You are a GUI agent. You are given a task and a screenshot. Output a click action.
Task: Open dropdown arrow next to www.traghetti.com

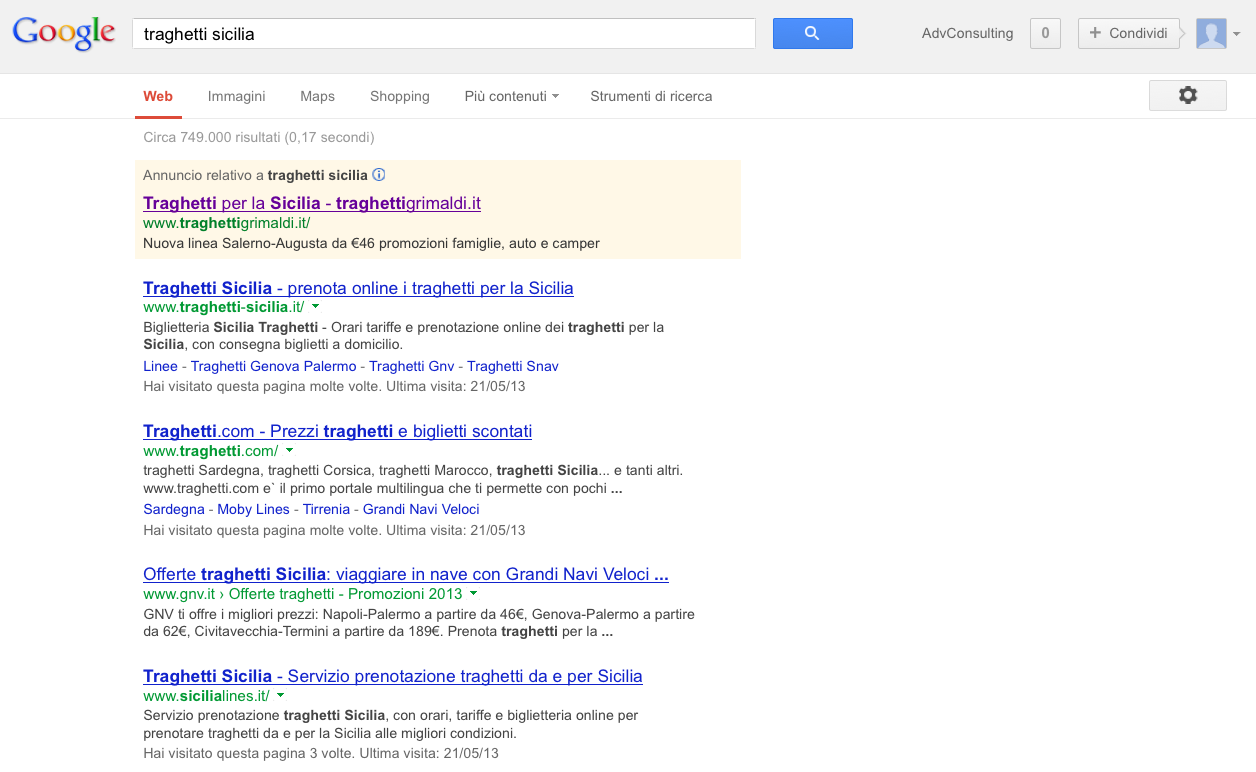pyautogui.click(x=289, y=450)
